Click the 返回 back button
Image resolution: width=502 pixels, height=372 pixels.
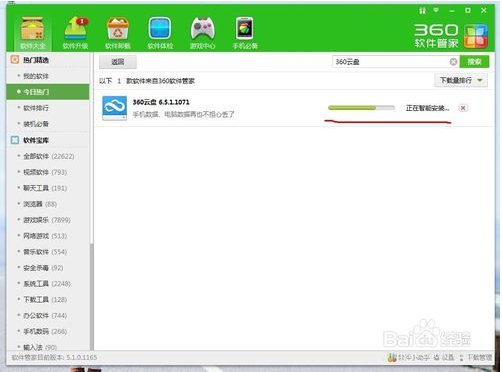pyautogui.click(x=118, y=62)
